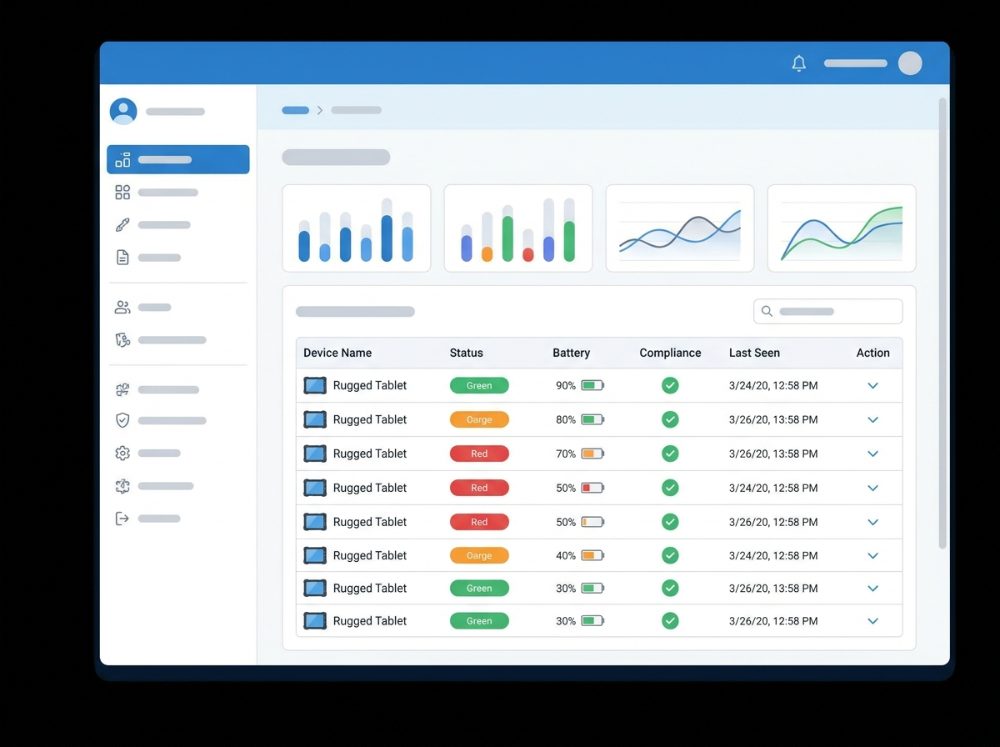Click the blue profile picture in the sidebar
The image size is (1000, 747).
tap(123, 111)
